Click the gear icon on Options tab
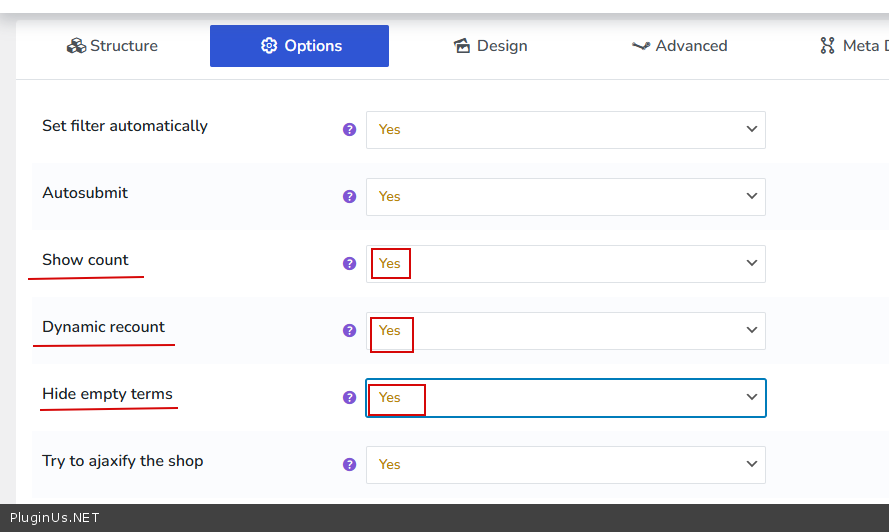889x532 pixels. pyautogui.click(x=268, y=46)
